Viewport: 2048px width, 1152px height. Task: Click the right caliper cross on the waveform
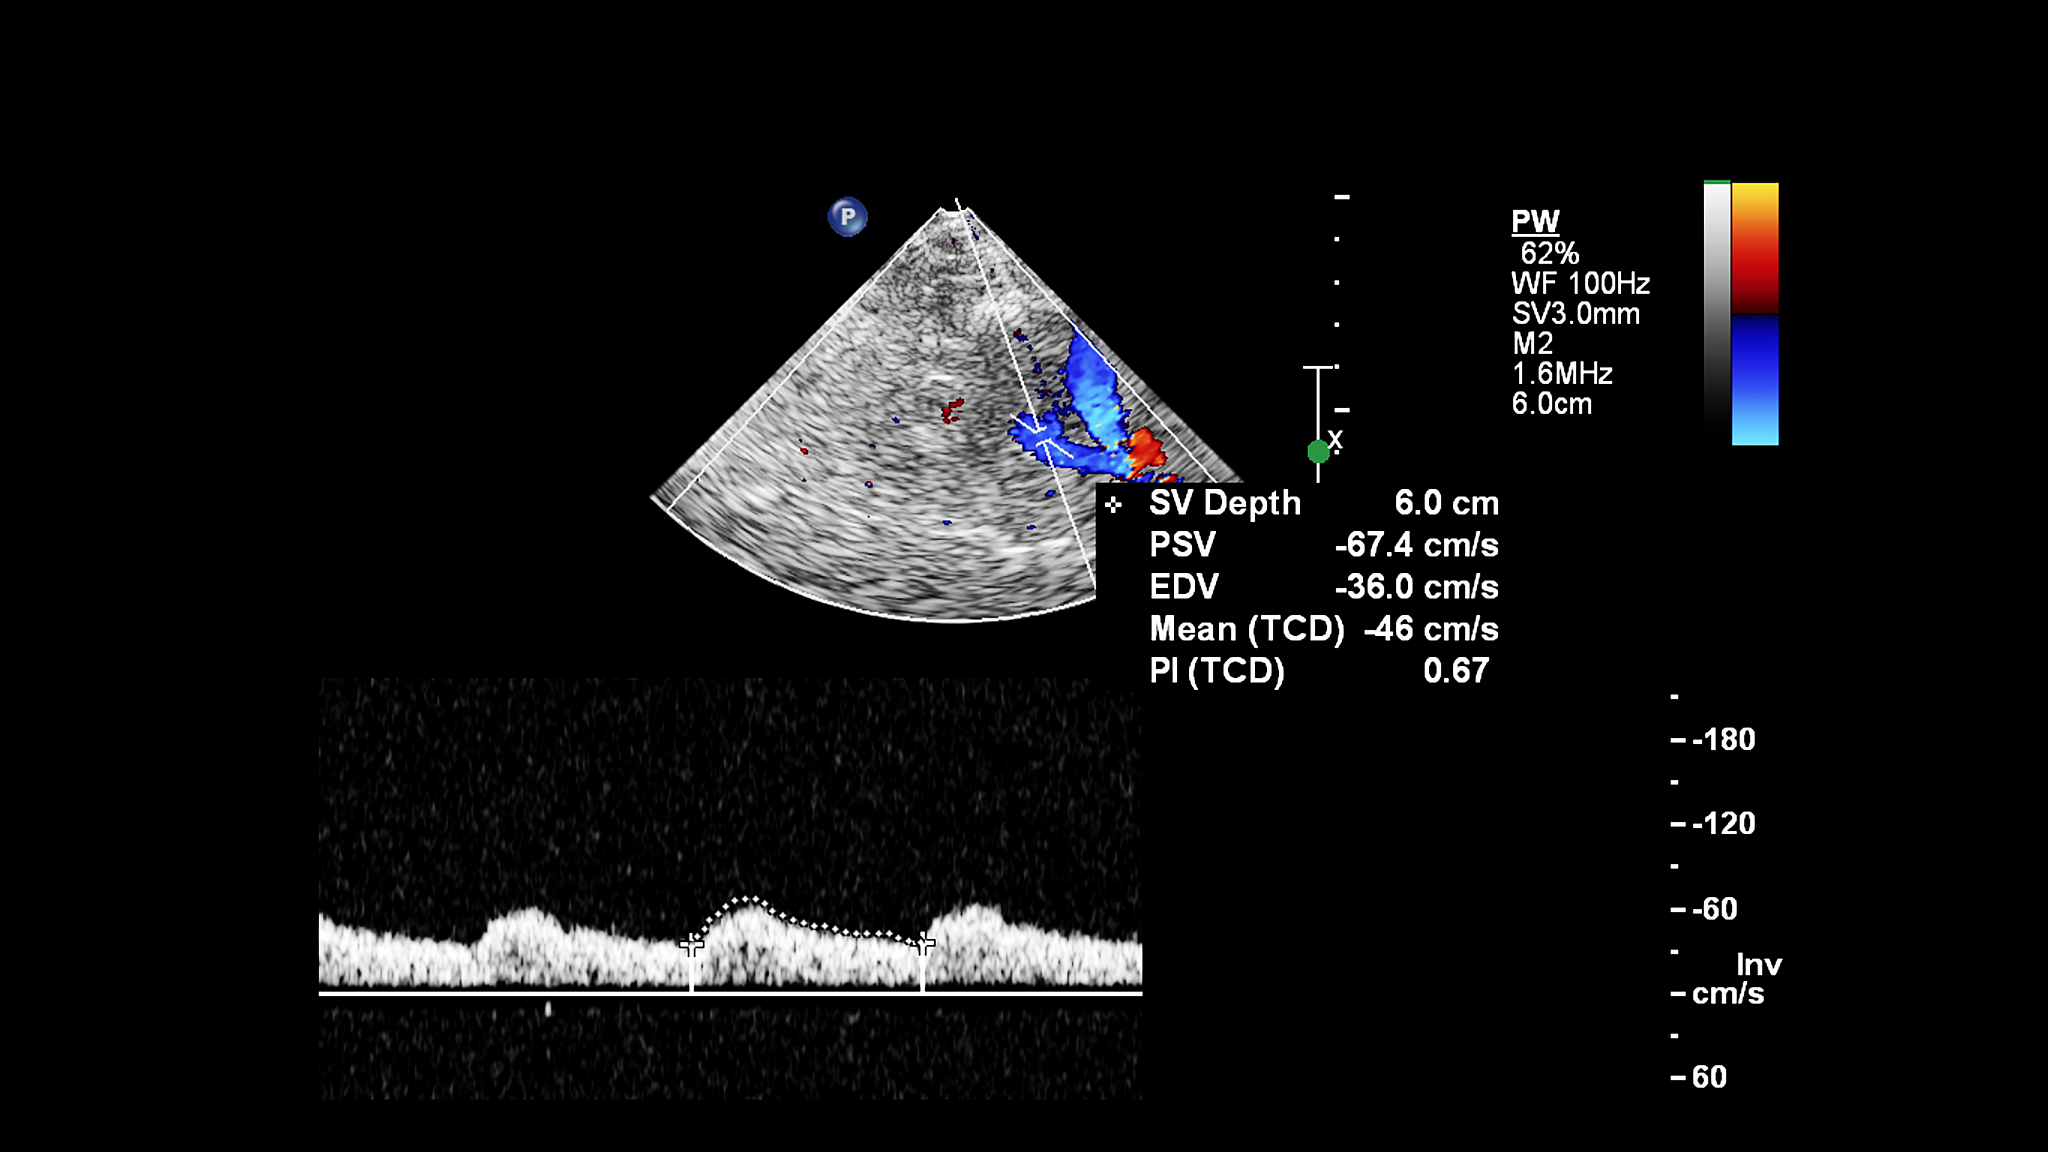923,942
